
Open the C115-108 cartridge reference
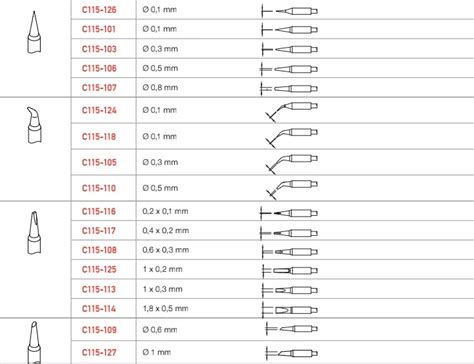tap(99, 250)
